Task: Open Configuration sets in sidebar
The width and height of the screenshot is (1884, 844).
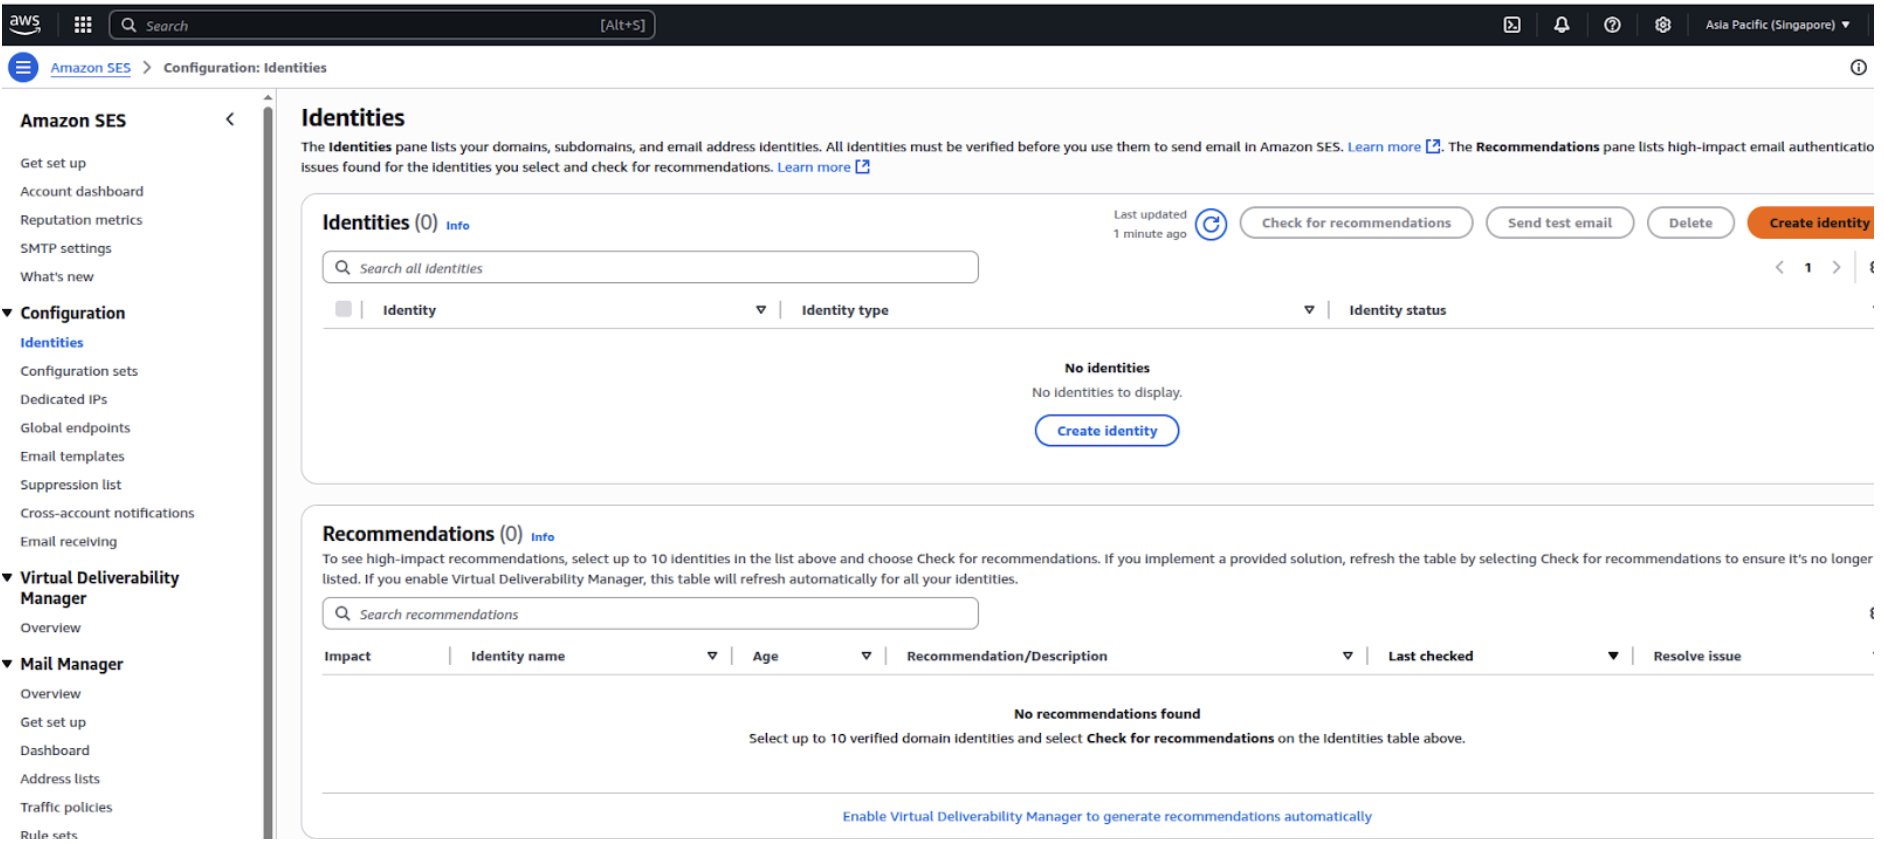Action: [x=79, y=371]
